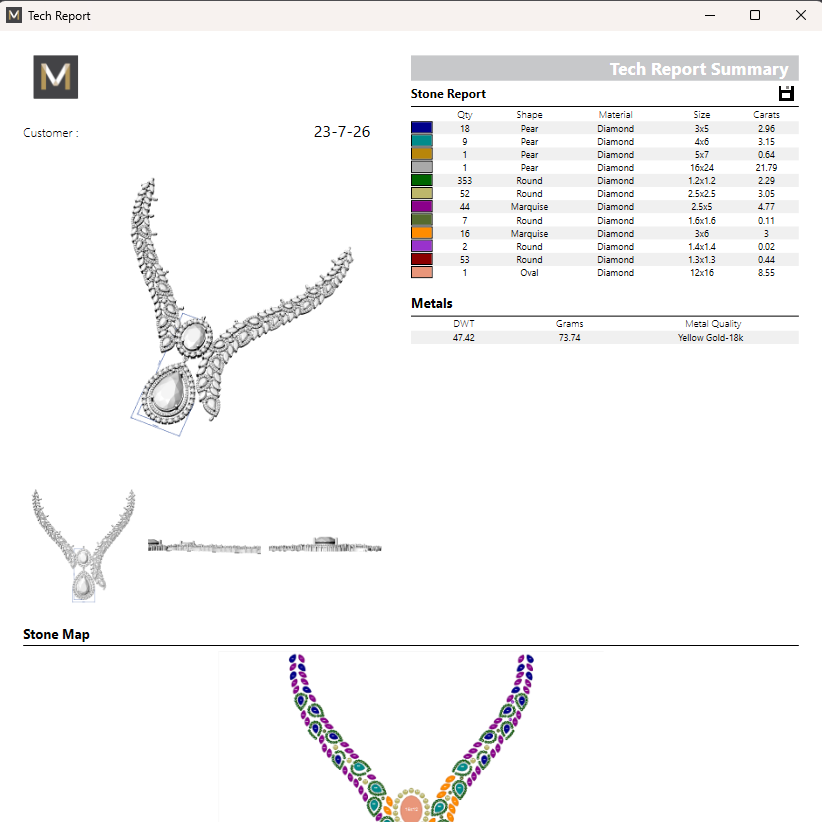Click the 21.79 carats value
Image resolution: width=822 pixels, height=822 pixels.
pos(766,168)
